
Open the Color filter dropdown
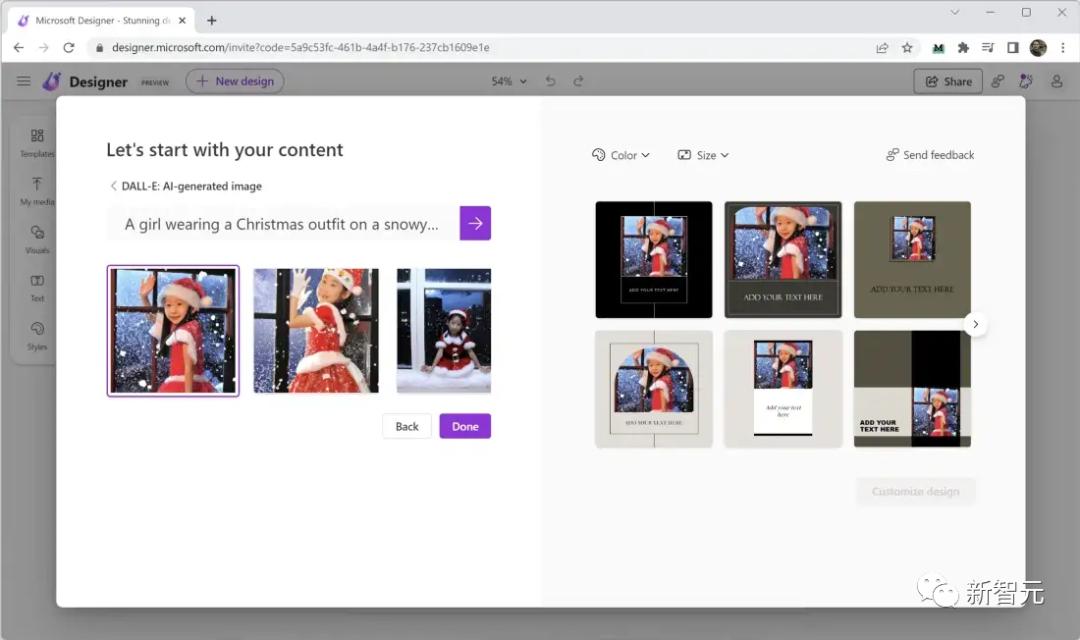tap(621, 155)
